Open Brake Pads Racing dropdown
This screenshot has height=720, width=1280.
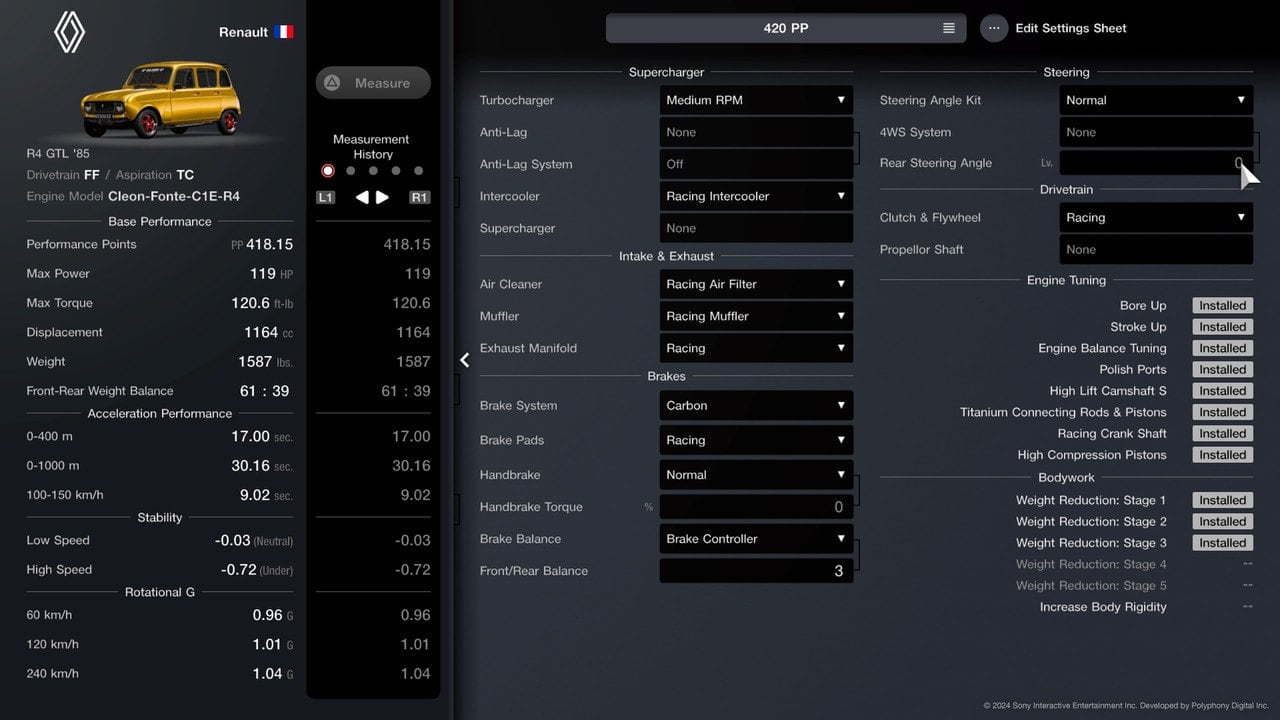(756, 440)
